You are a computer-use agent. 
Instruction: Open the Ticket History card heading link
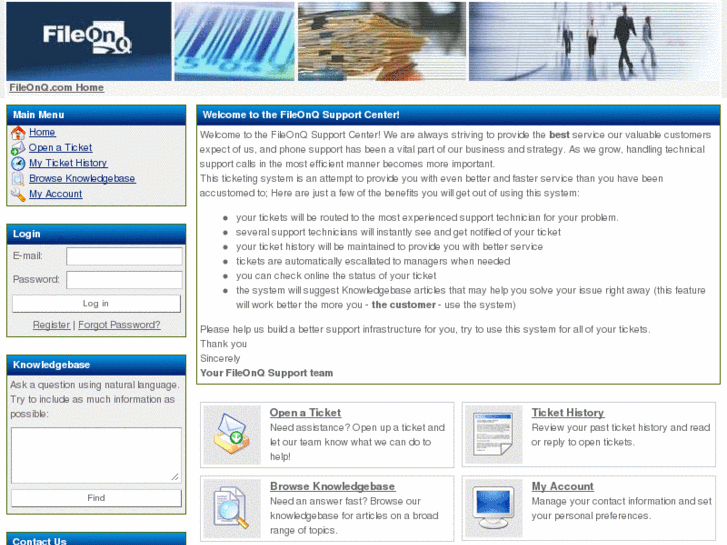(568, 412)
